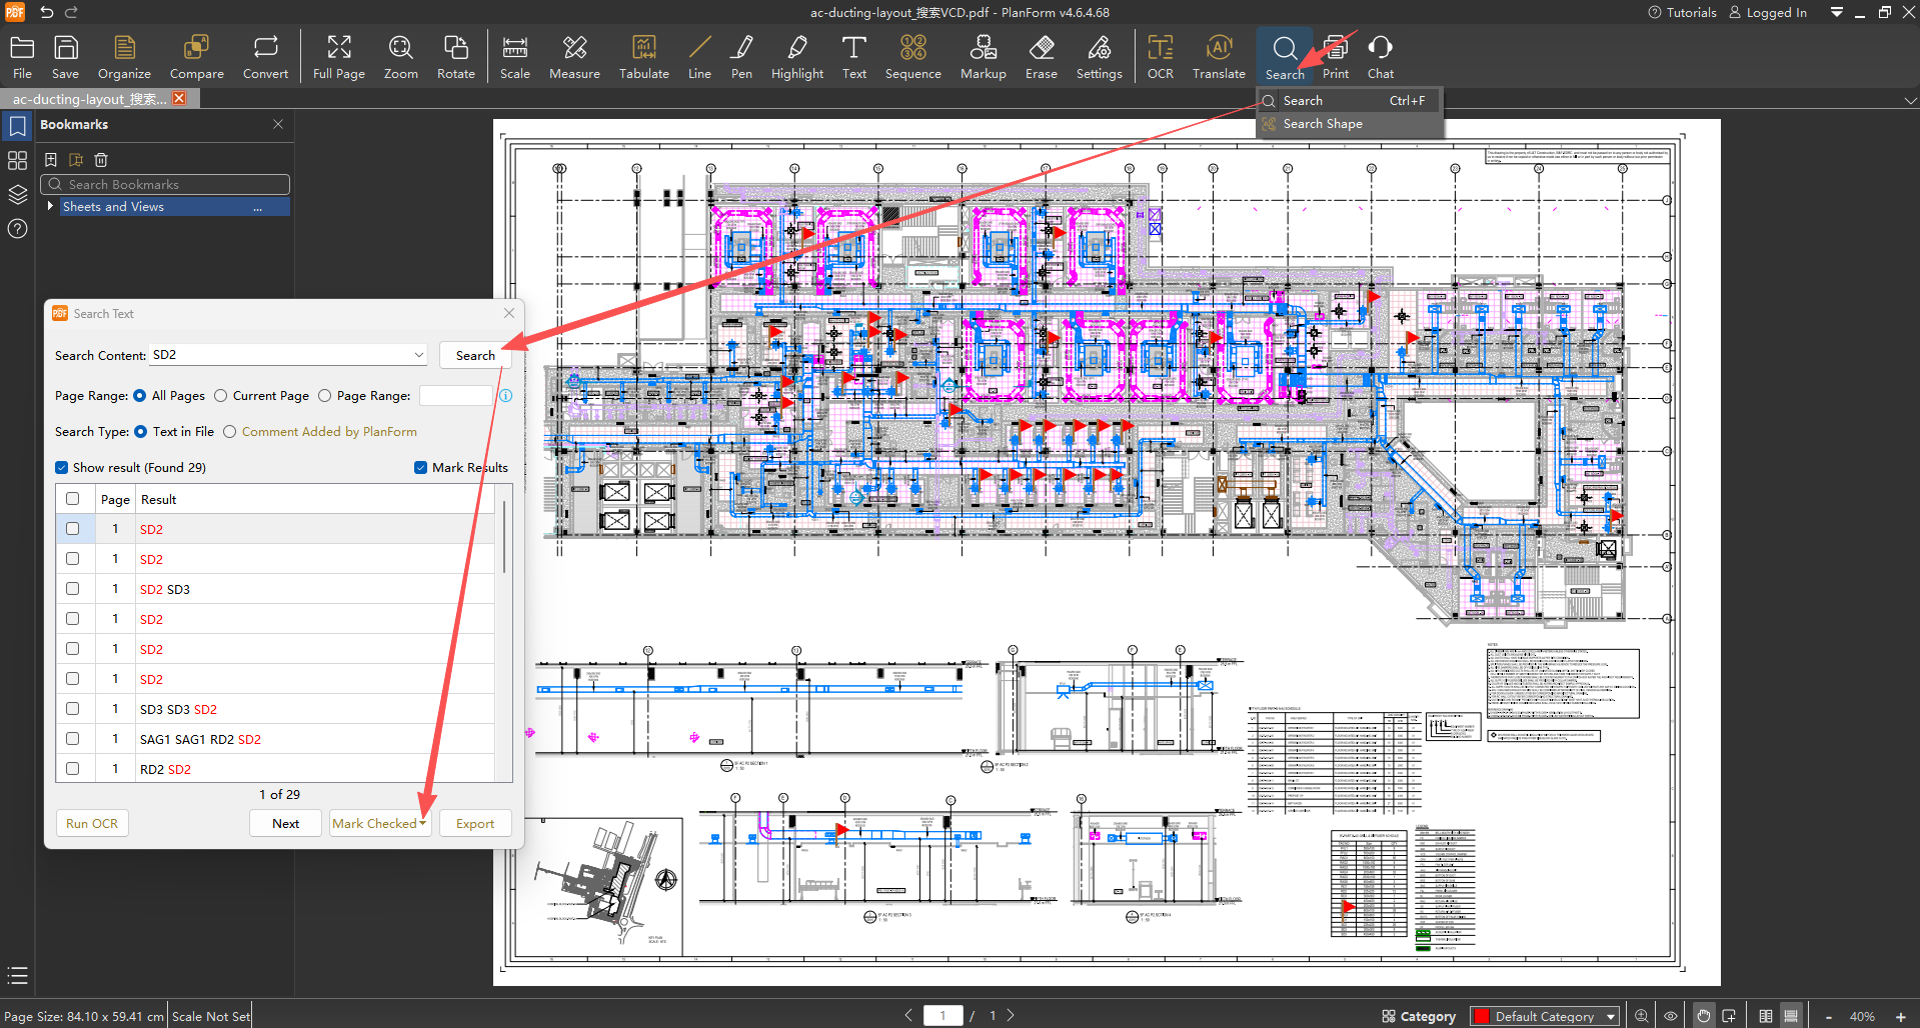Open the Tabulate tool
Screen dimensions: 1920x1028
coord(644,57)
